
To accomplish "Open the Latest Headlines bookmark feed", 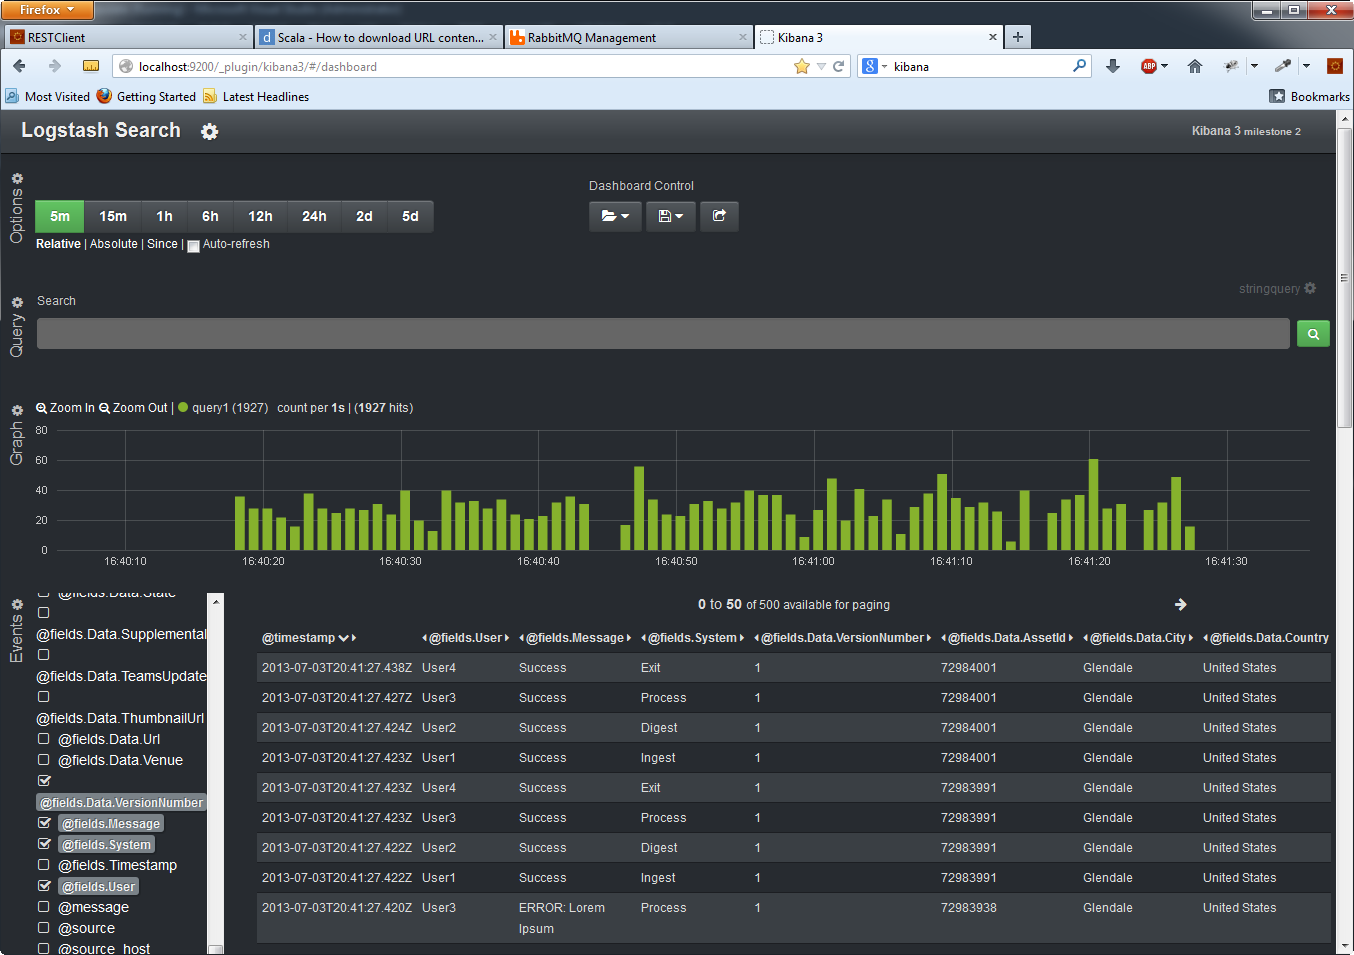I will (x=256, y=96).
